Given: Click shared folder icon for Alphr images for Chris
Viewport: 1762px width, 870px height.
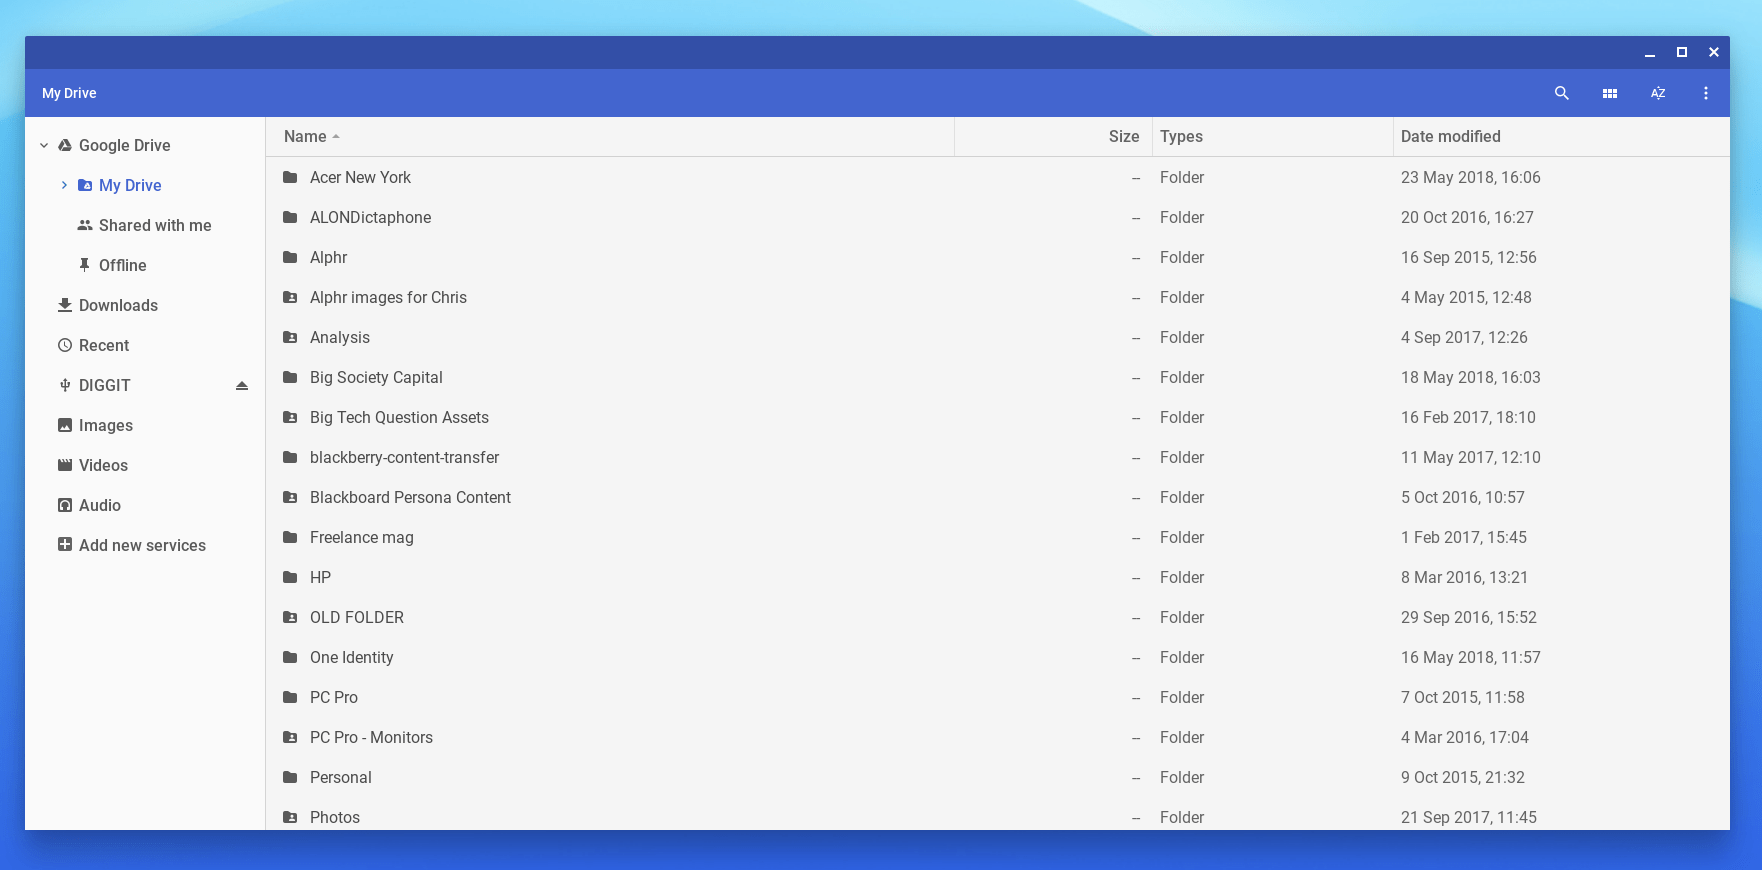Looking at the screenshot, I should click(290, 297).
